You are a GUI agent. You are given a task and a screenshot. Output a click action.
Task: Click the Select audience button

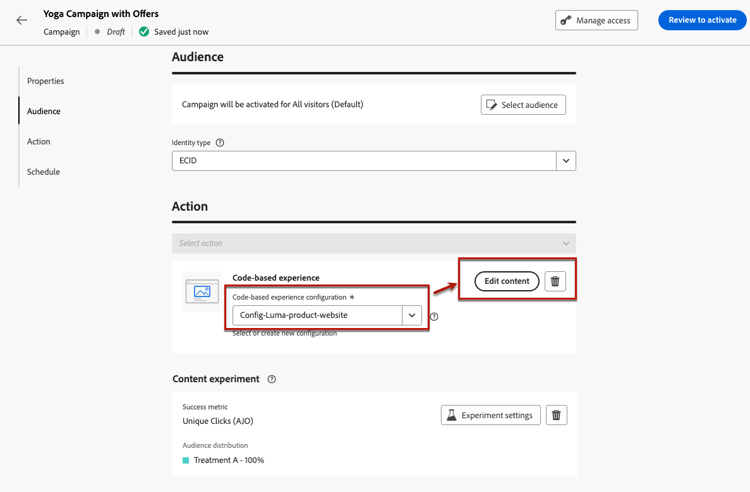(x=523, y=105)
